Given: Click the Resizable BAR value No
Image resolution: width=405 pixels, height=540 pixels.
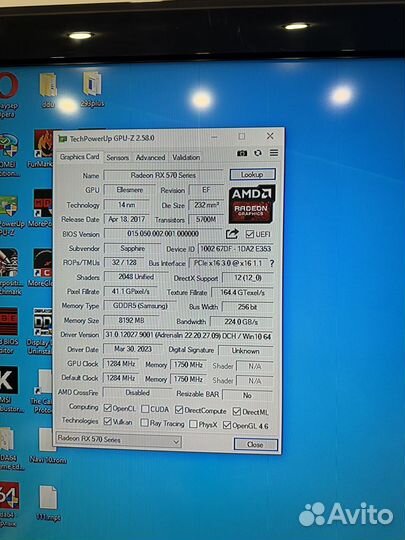Looking at the screenshot, I should point(247,395).
